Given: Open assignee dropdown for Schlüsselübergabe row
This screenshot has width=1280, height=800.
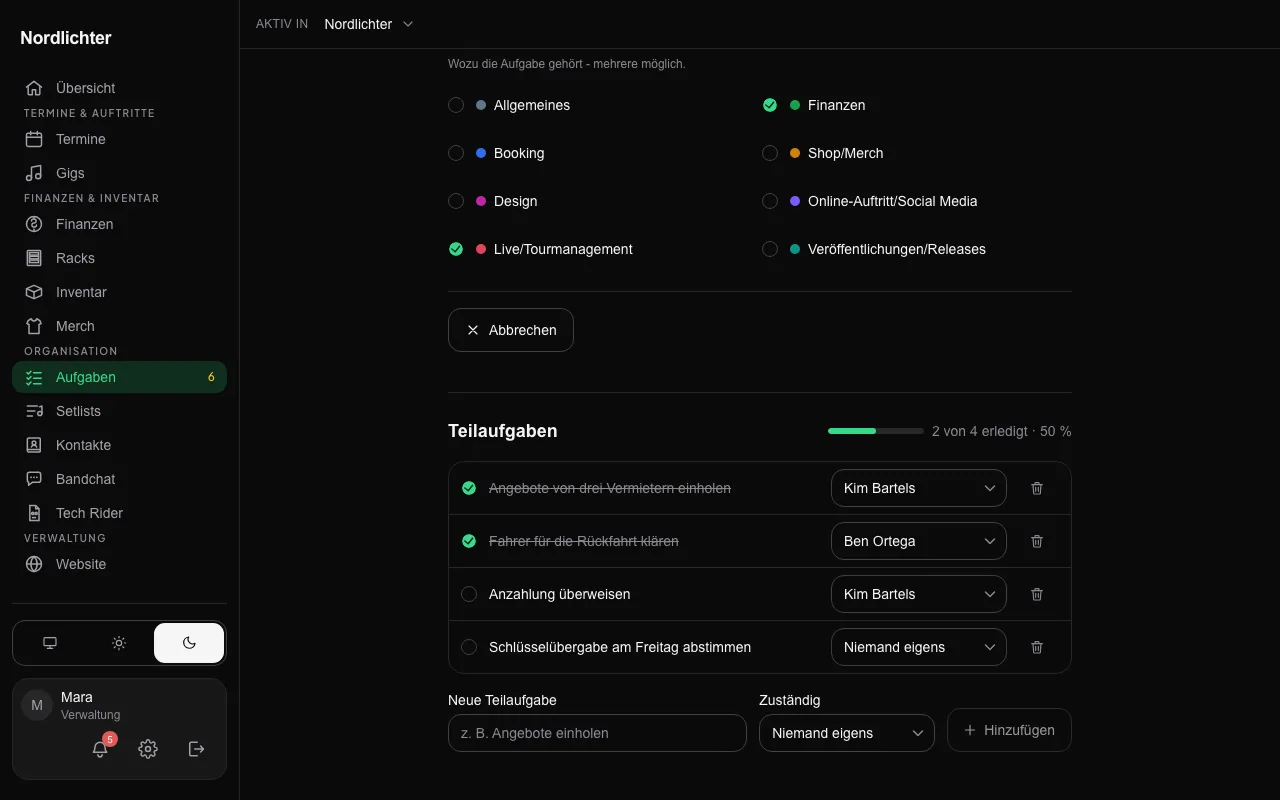Looking at the screenshot, I should point(919,647).
